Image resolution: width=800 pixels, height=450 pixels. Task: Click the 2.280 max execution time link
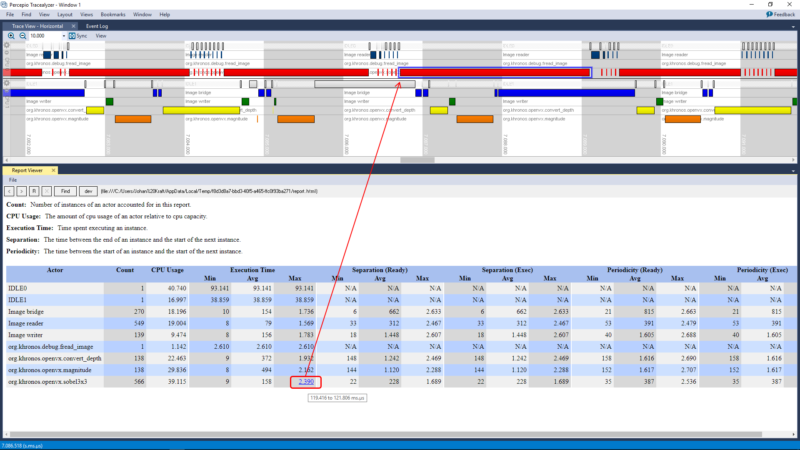[x=305, y=381]
